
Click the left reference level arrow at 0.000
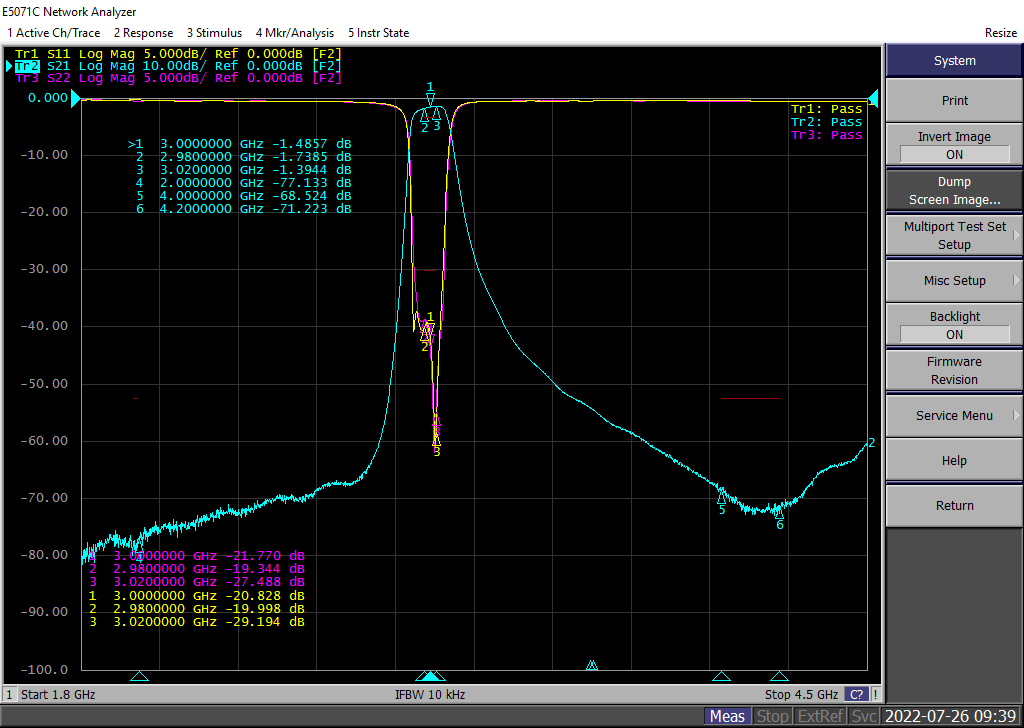coord(75,98)
